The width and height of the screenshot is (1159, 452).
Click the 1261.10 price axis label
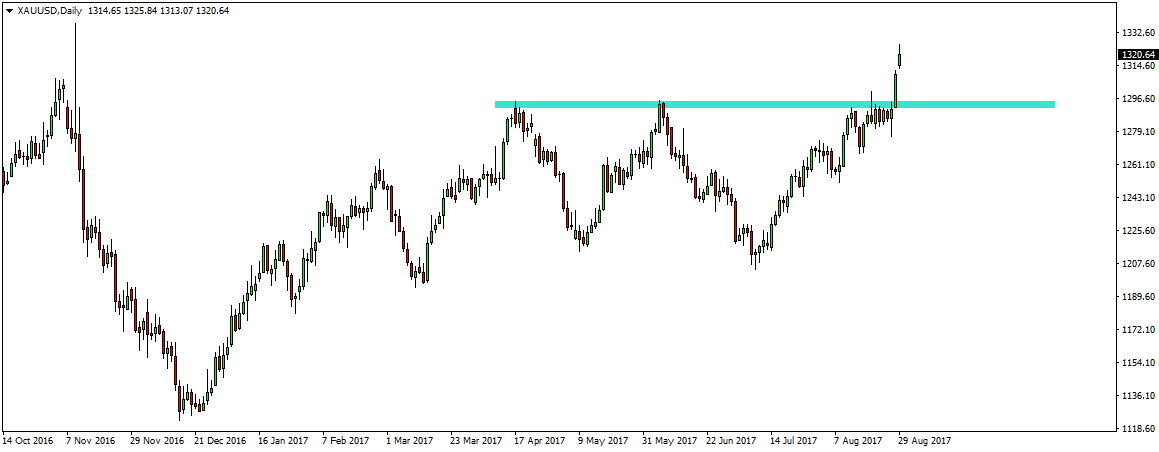(x=1138, y=165)
